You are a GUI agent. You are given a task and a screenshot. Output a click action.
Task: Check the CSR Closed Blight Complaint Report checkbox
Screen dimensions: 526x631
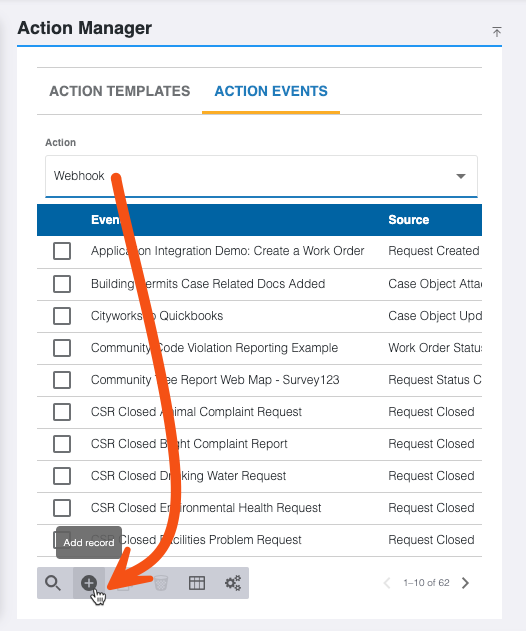click(x=62, y=444)
